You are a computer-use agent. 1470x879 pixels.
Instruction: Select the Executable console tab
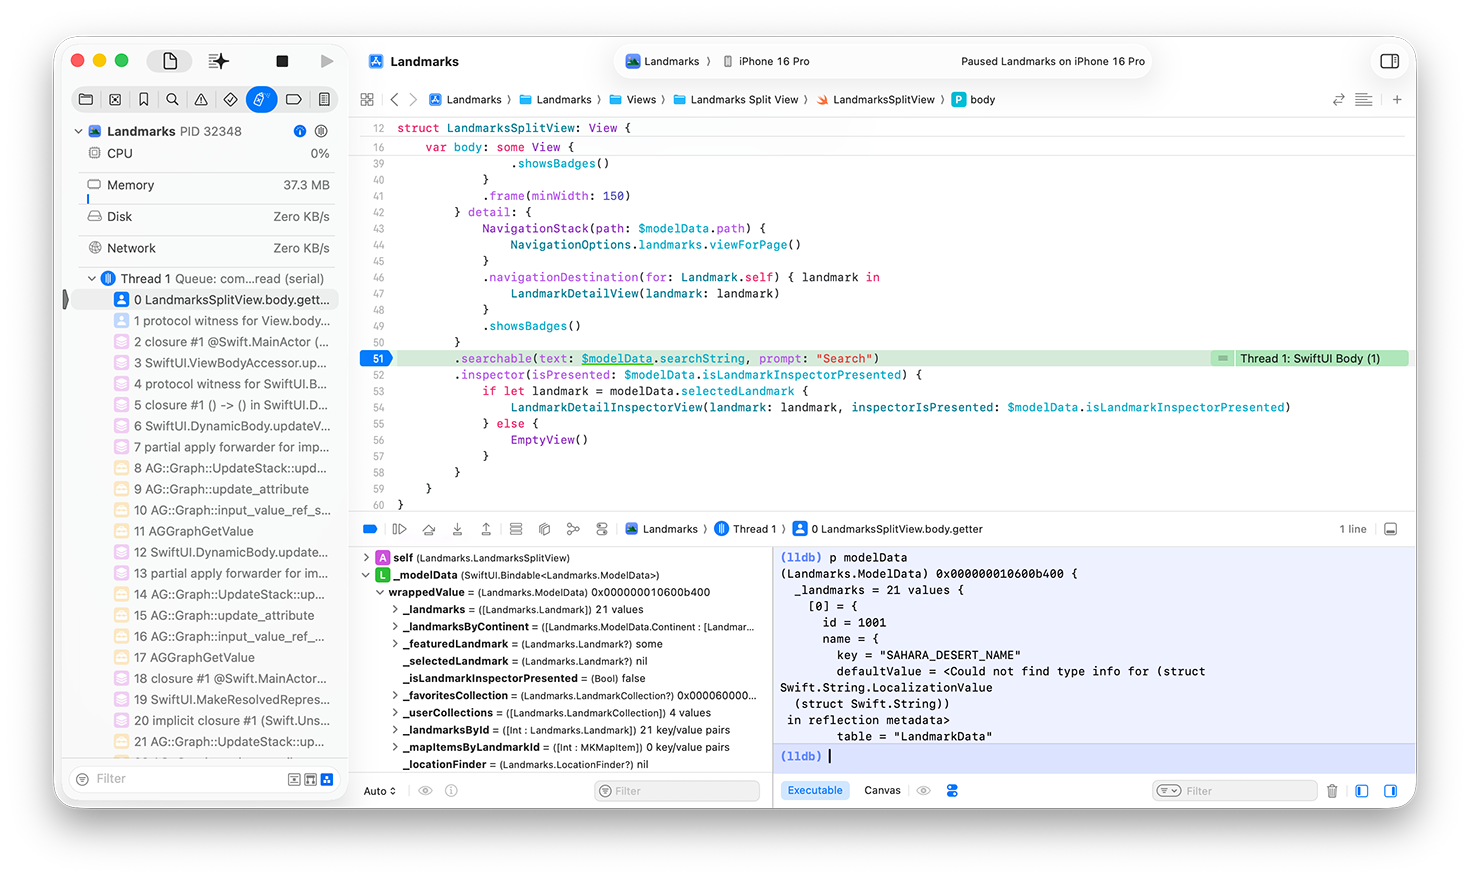(x=814, y=791)
